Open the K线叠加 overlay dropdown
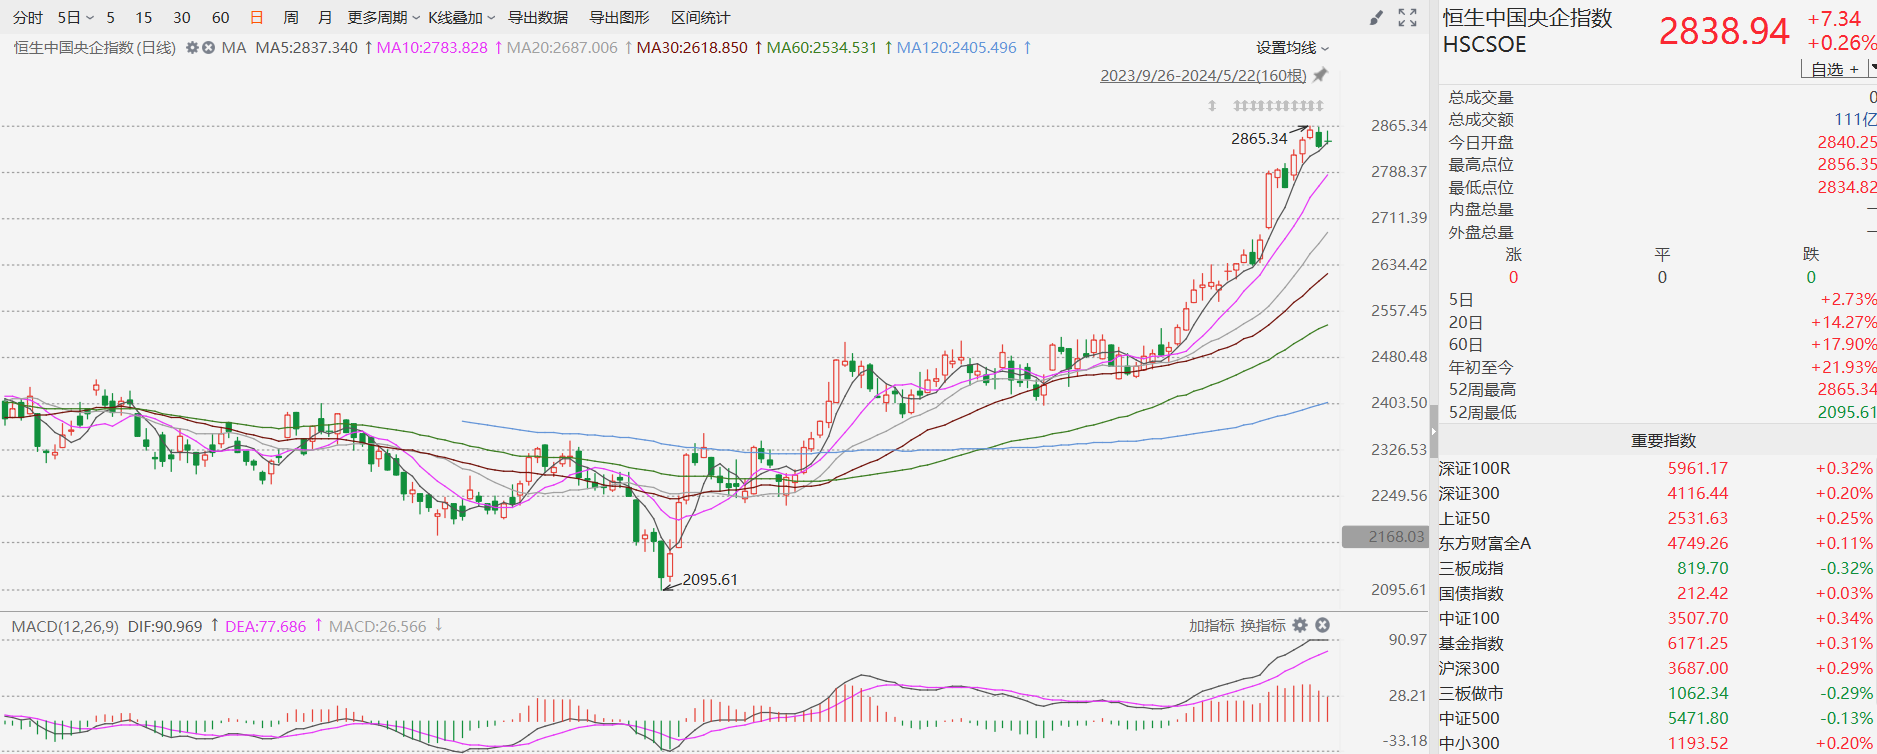 coord(461,18)
